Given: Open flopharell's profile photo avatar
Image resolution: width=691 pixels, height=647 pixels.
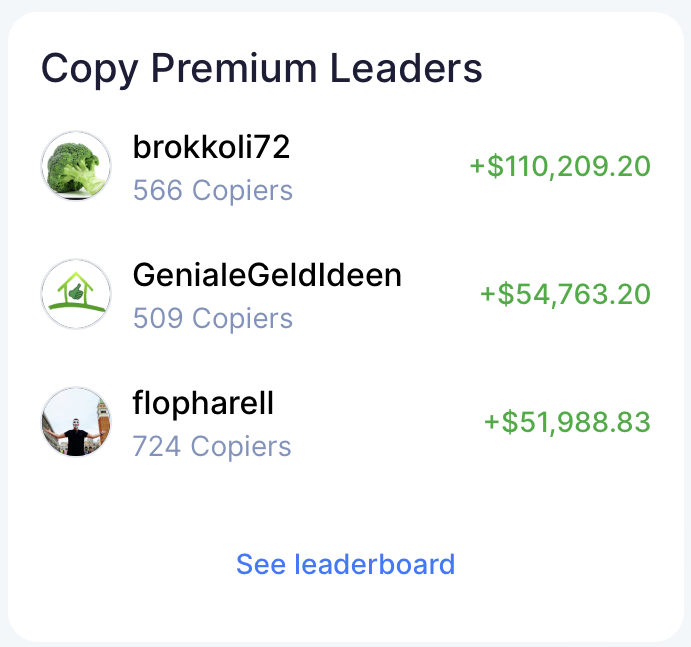Looking at the screenshot, I should click(x=76, y=422).
